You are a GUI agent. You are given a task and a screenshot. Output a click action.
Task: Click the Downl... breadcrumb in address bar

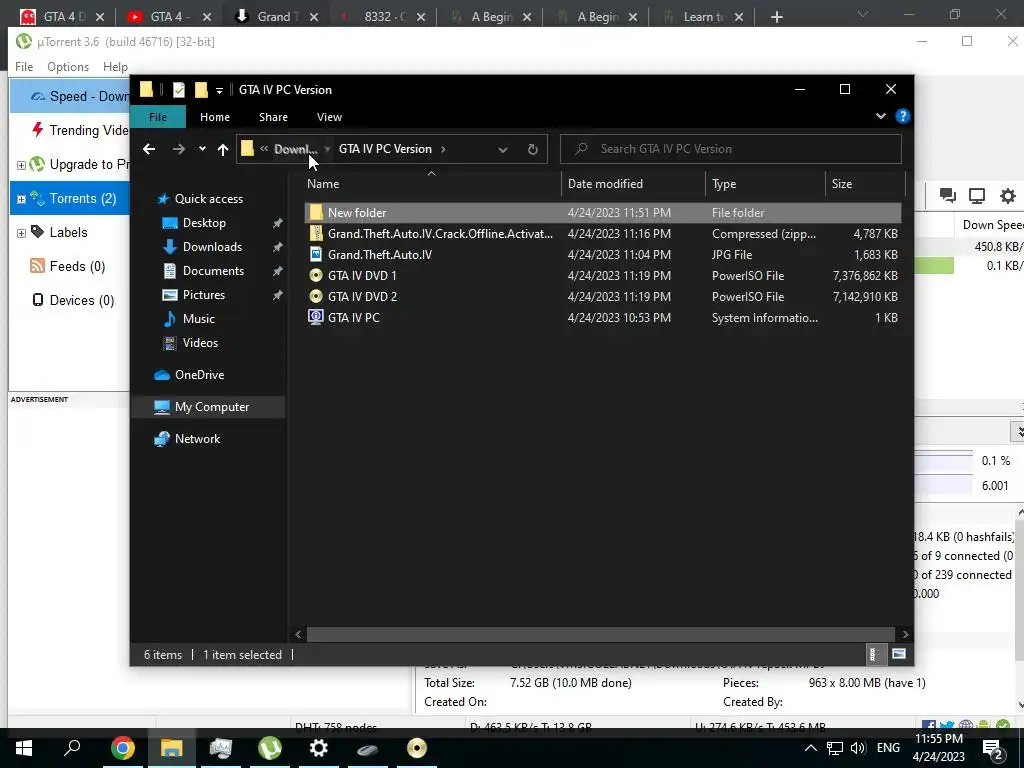tap(295, 149)
